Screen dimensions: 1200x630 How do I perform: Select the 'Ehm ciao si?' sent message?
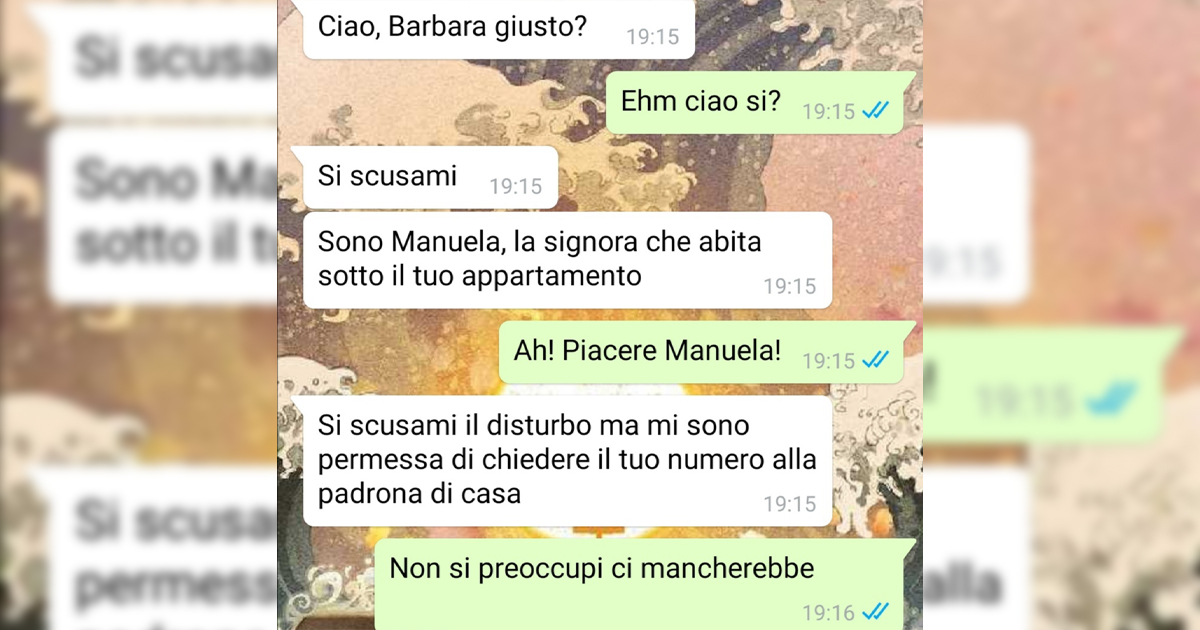click(x=760, y=103)
